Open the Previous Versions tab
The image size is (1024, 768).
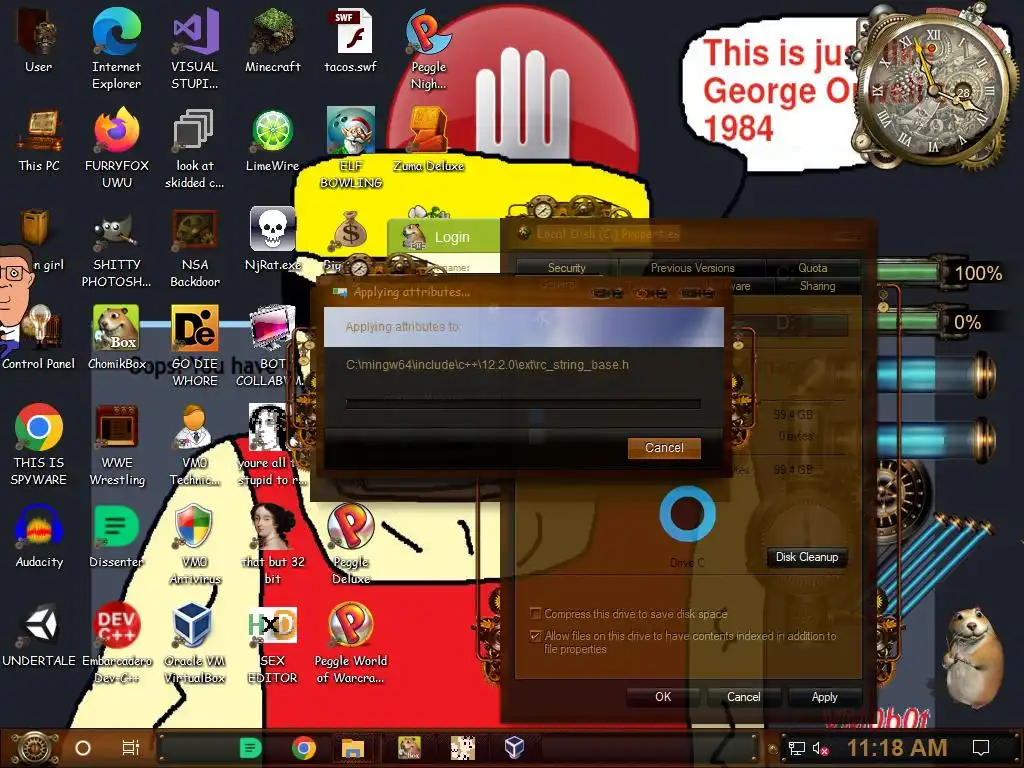point(692,268)
